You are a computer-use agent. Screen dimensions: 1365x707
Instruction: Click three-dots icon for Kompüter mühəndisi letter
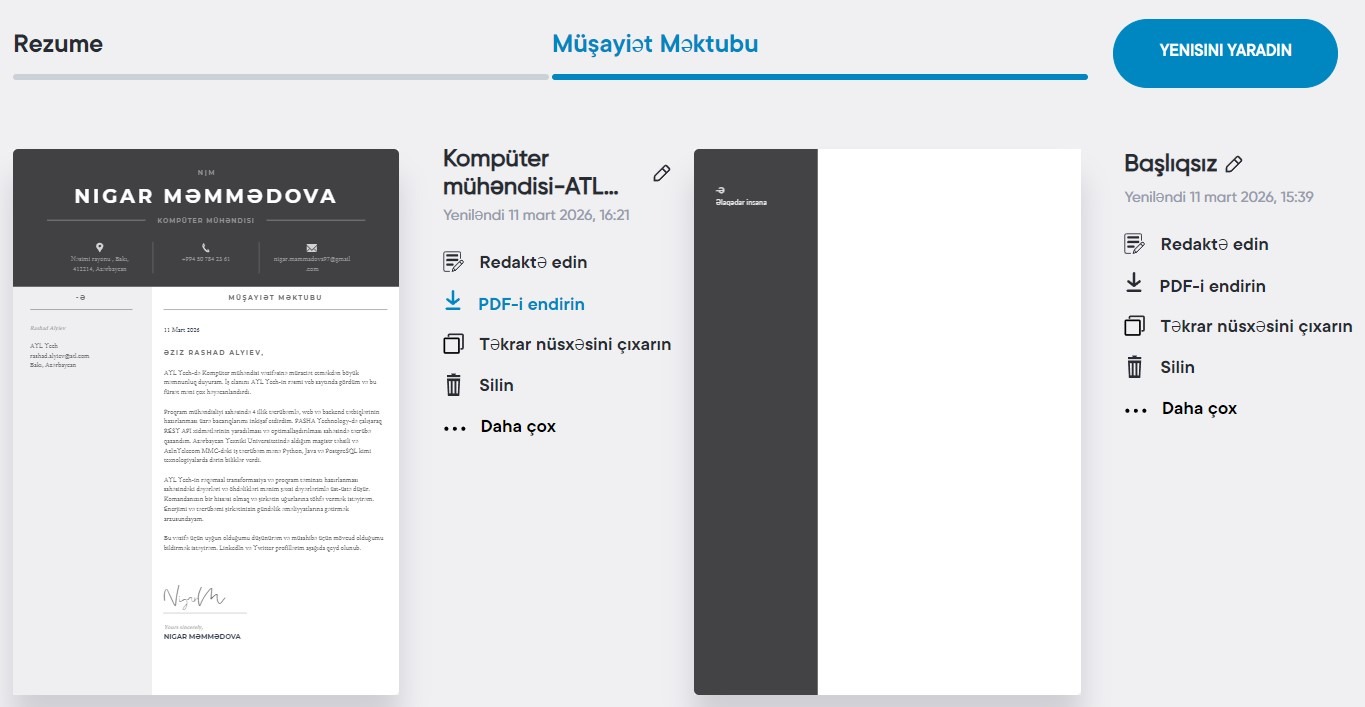point(455,428)
